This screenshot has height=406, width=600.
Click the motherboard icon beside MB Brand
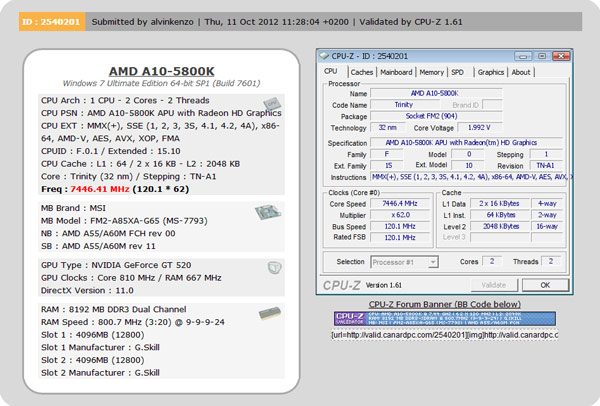coord(268,212)
